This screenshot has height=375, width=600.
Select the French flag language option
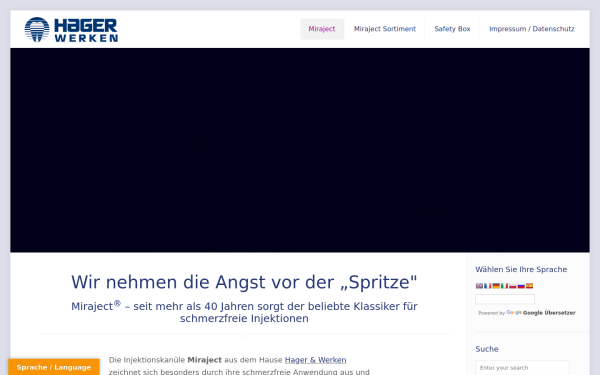point(488,286)
